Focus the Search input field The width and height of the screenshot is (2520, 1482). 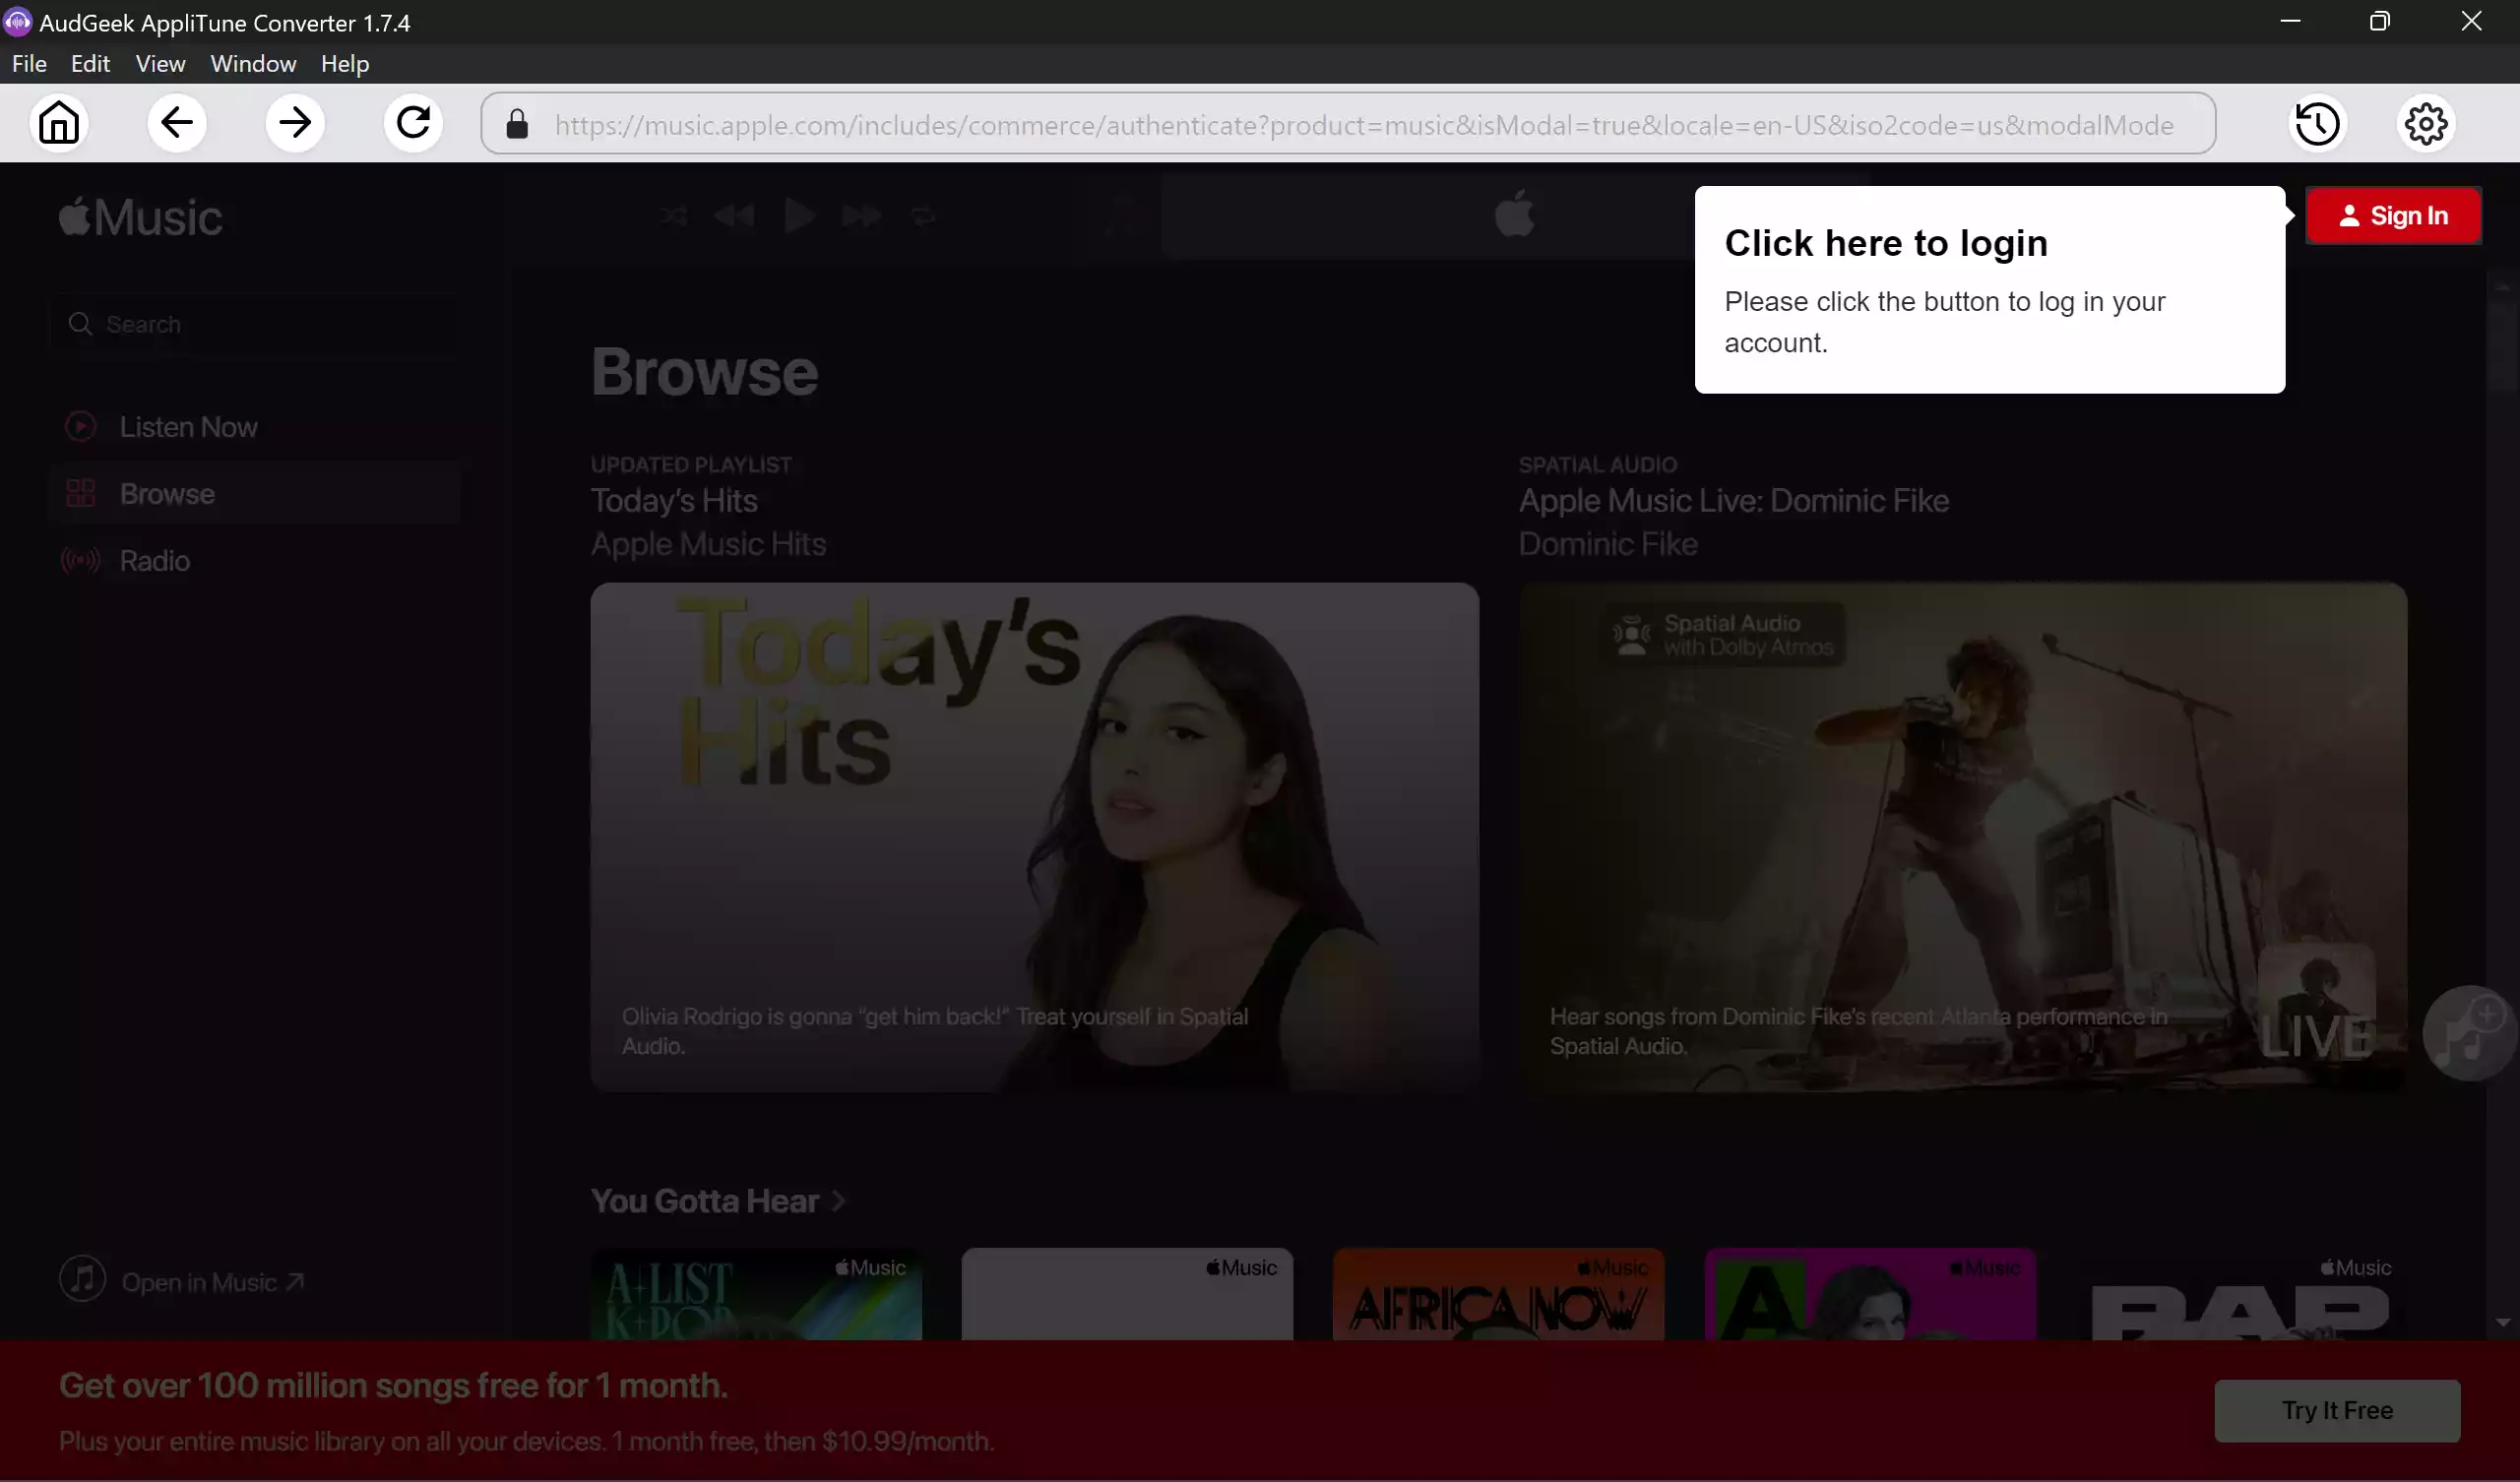click(x=254, y=324)
